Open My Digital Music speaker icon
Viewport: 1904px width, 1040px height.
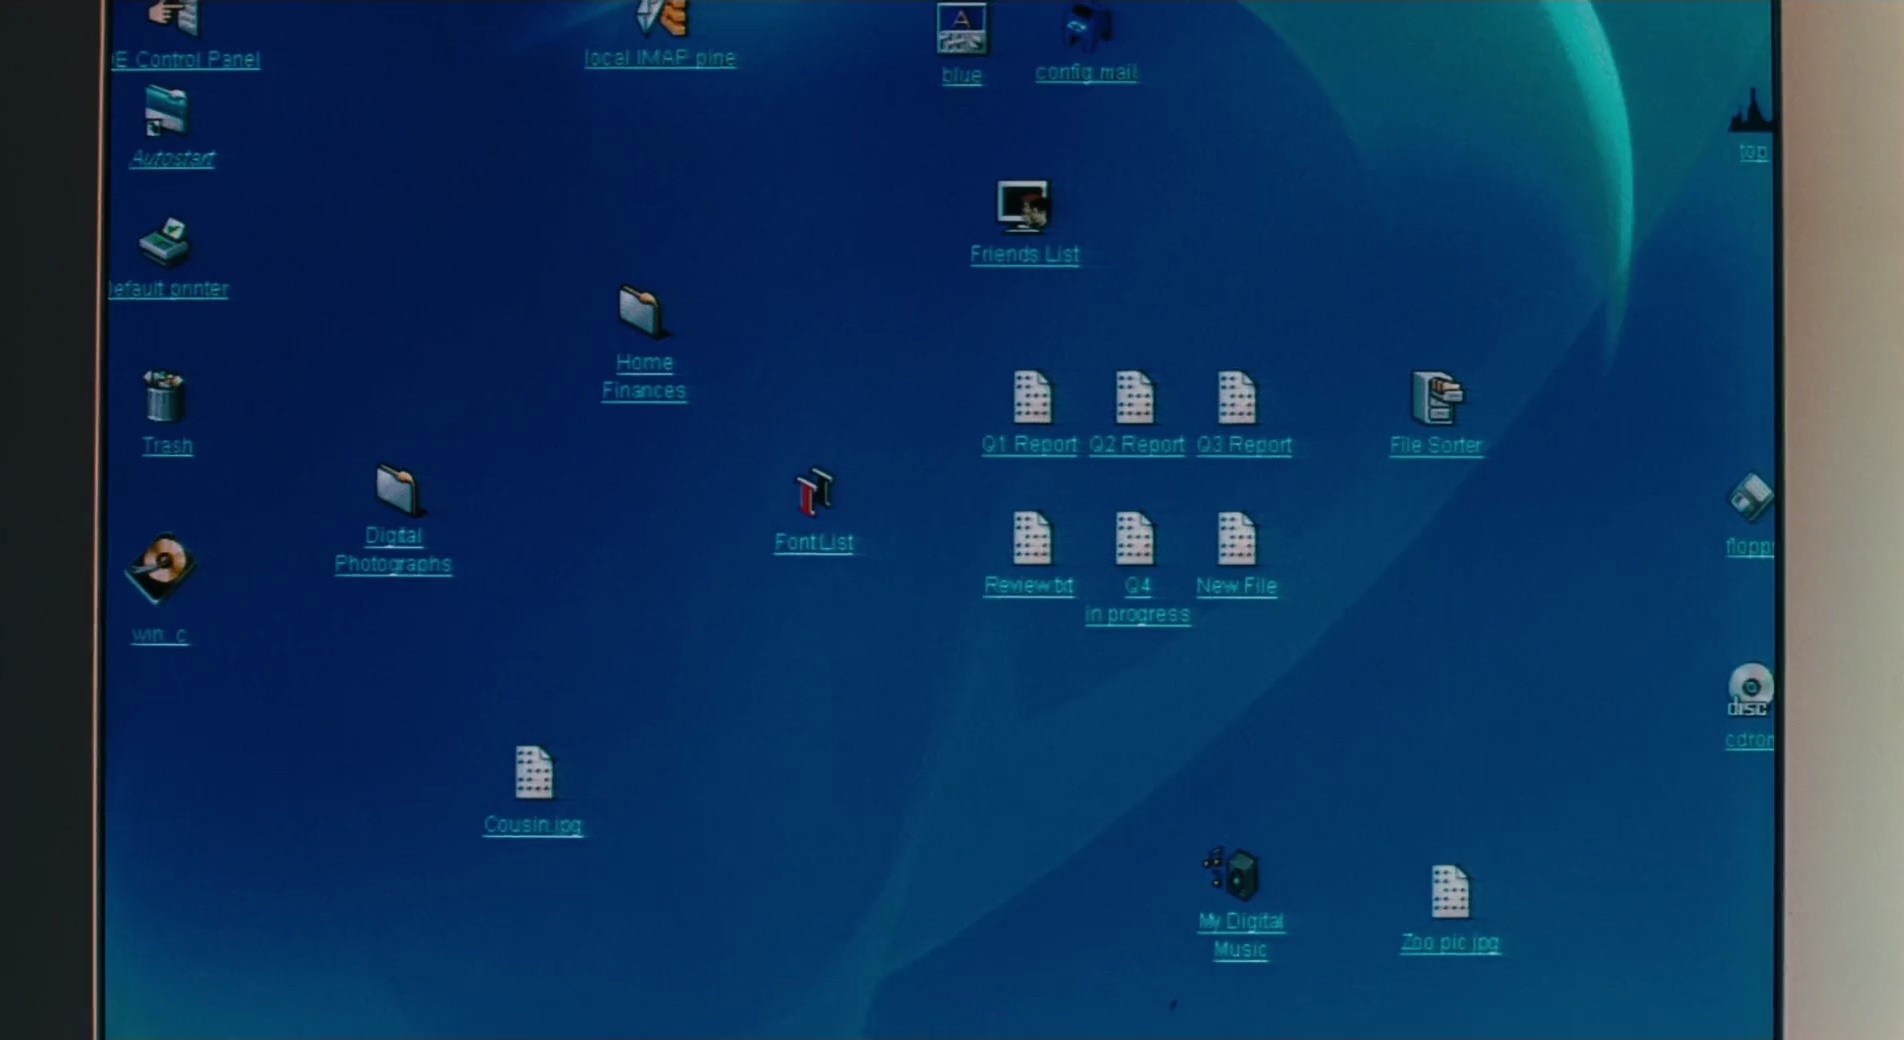(x=1233, y=873)
